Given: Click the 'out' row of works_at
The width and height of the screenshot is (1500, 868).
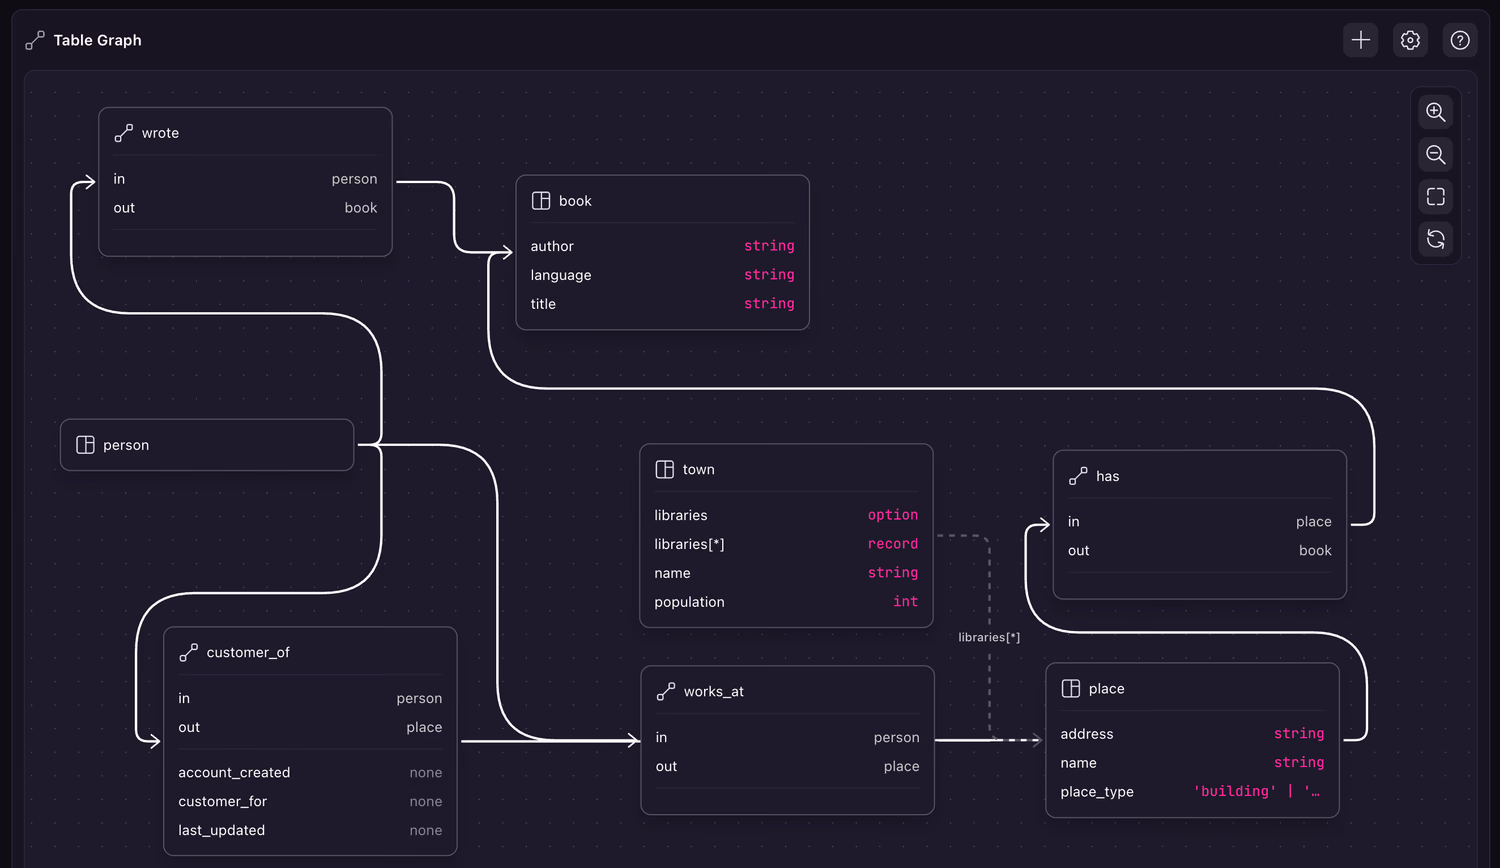Looking at the screenshot, I should click(787, 766).
